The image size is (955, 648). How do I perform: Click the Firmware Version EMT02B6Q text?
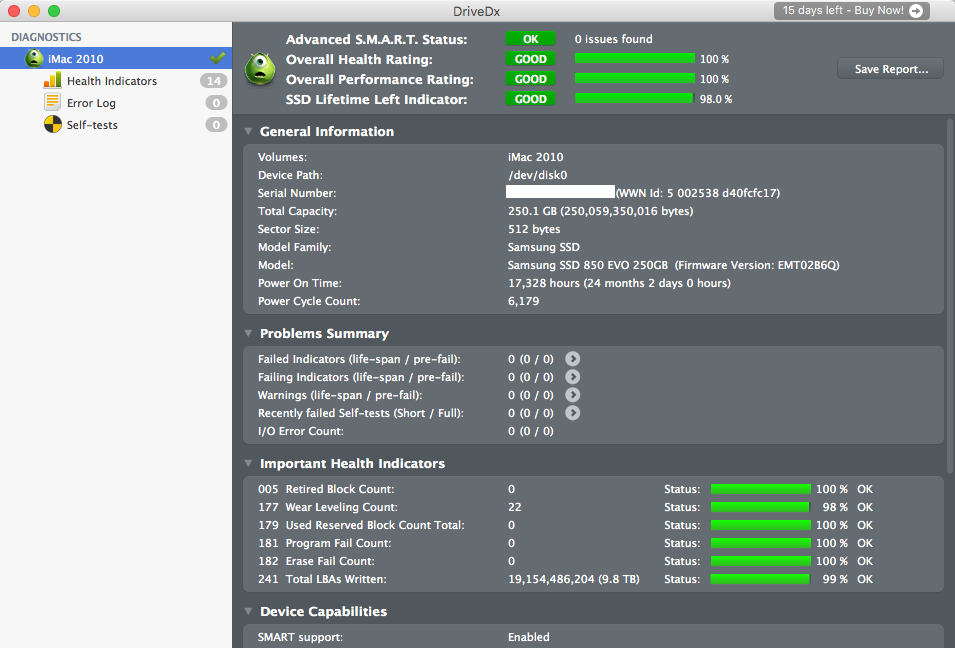[x=757, y=265]
